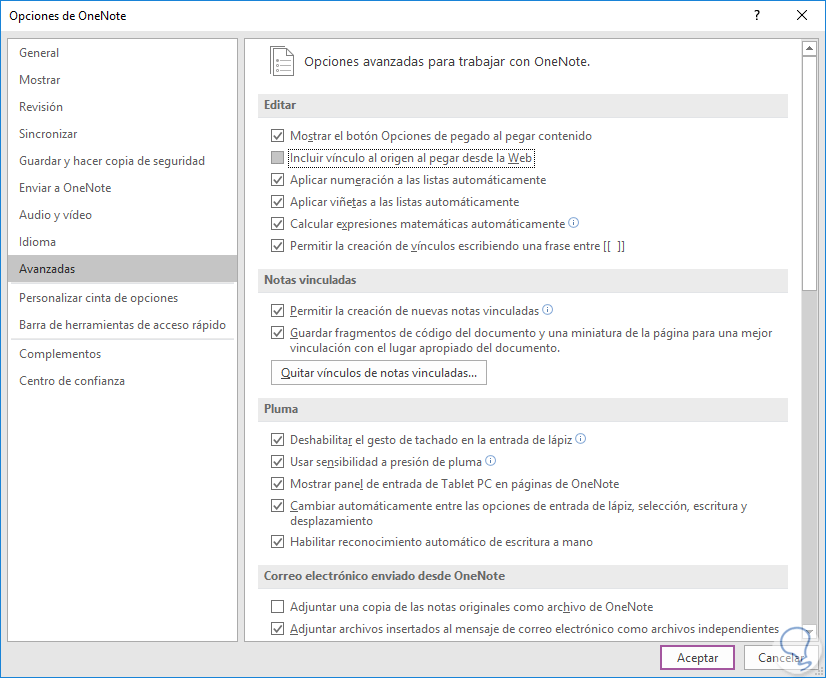Go to Centro de confianza
The height and width of the screenshot is (678, 826).
(122, 381)
